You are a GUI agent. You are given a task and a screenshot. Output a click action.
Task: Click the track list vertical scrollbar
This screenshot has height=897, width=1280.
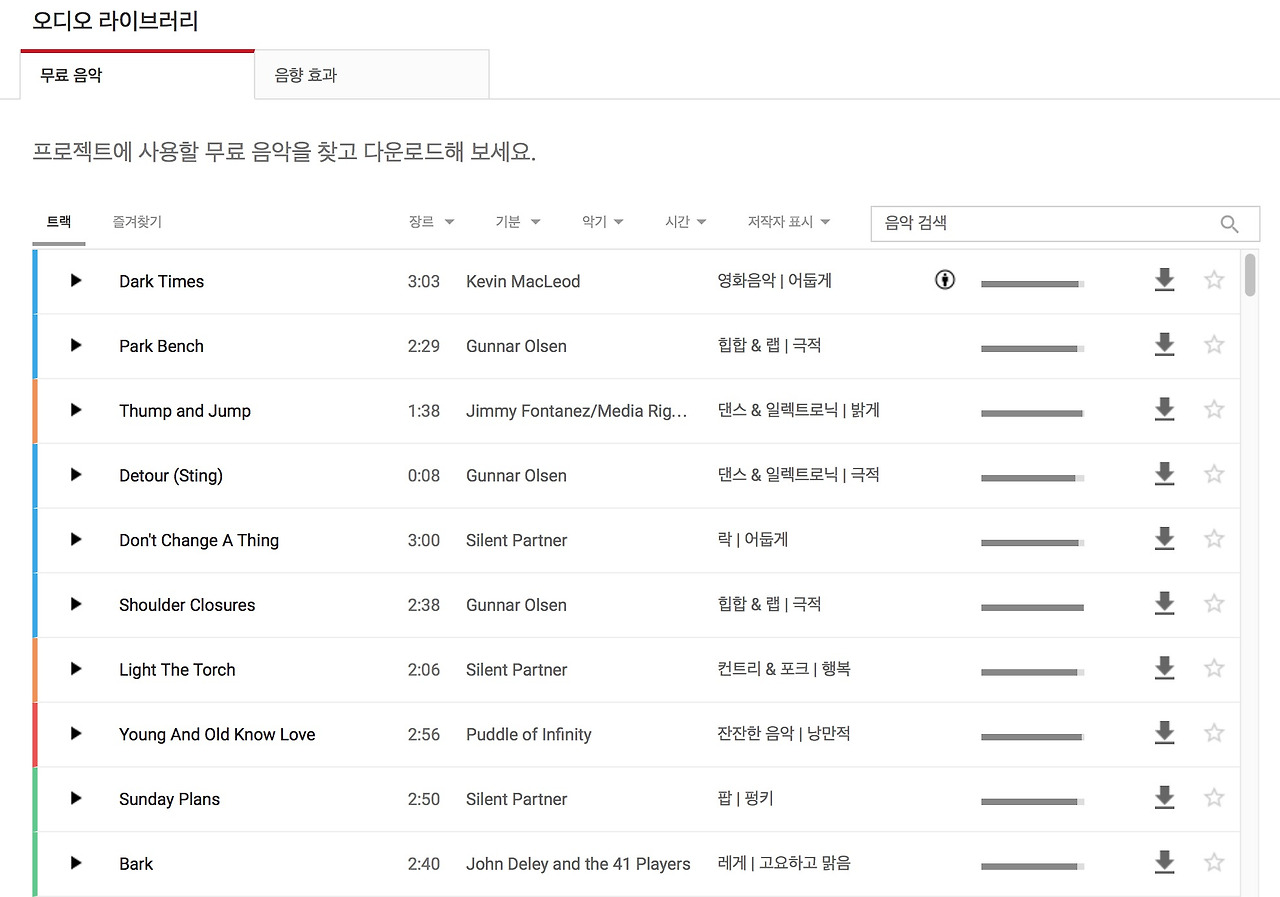(1250, 275)
